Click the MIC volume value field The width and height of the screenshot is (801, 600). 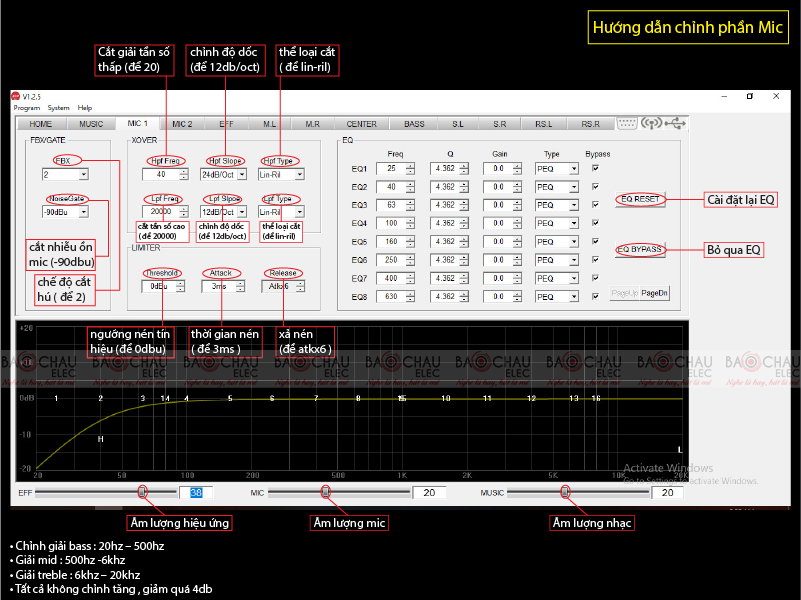[x=429, y=493]
